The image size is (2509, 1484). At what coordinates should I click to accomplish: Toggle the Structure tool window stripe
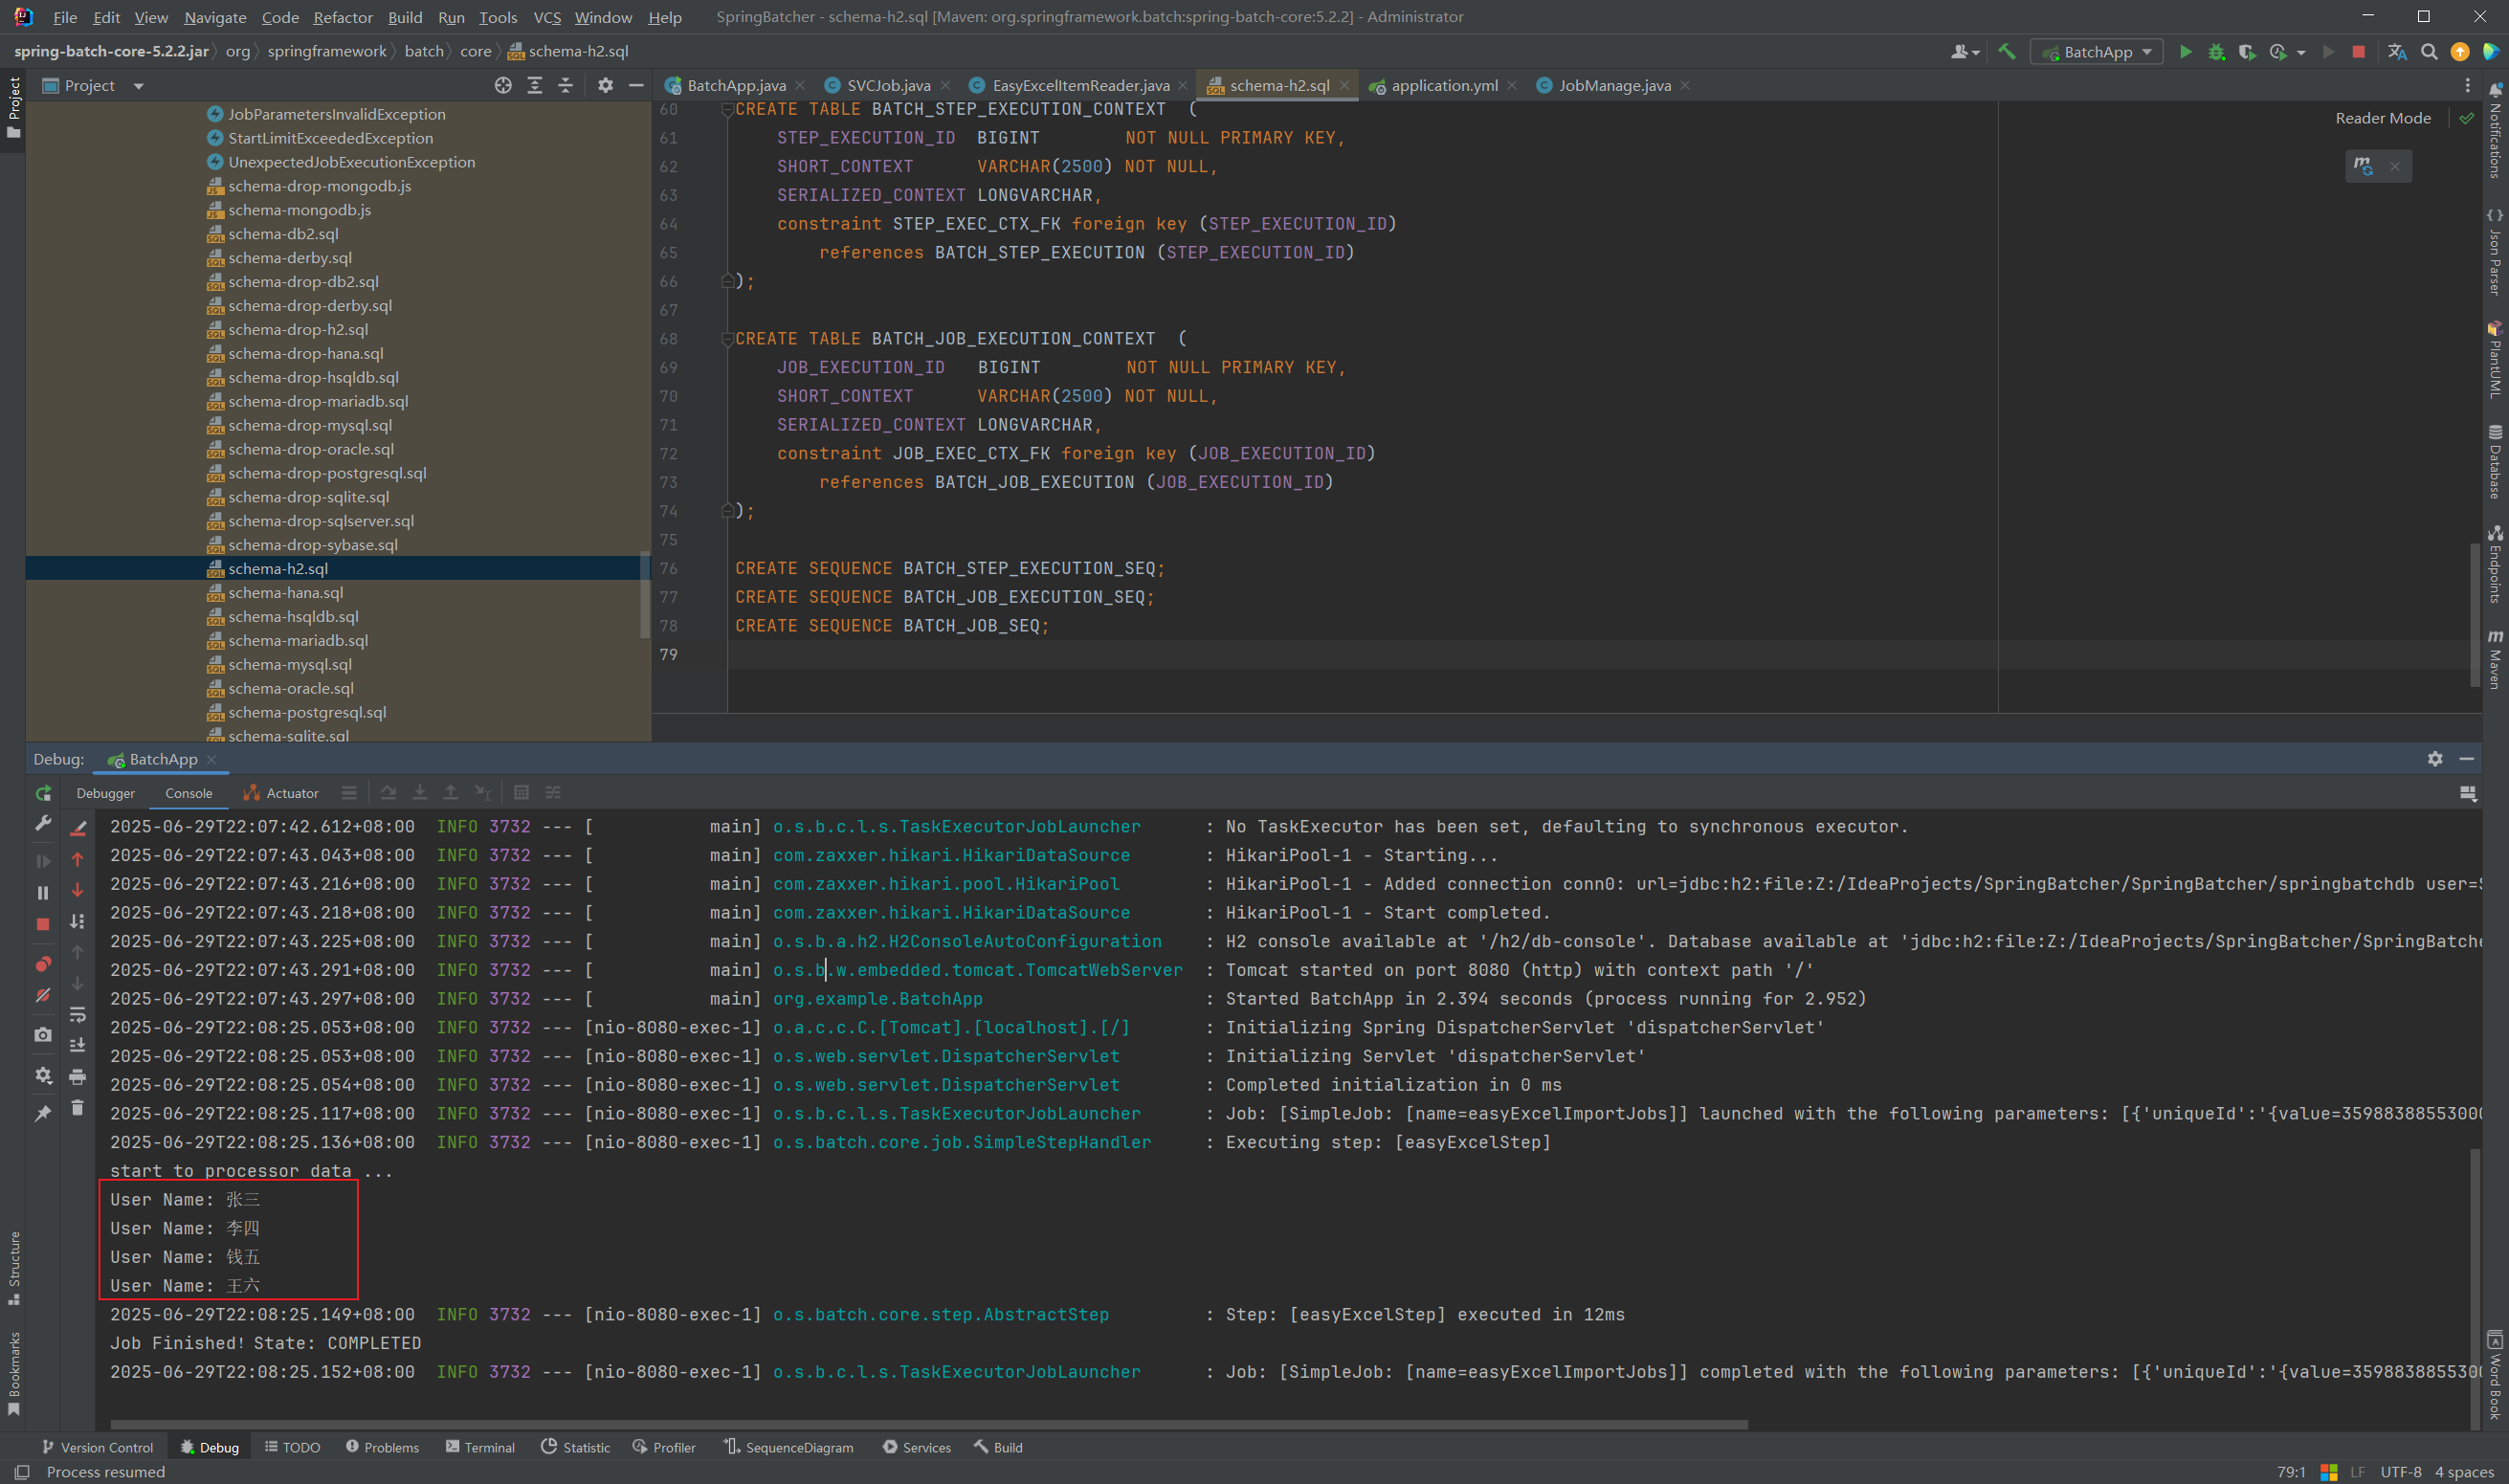(x=14, y=1268)
